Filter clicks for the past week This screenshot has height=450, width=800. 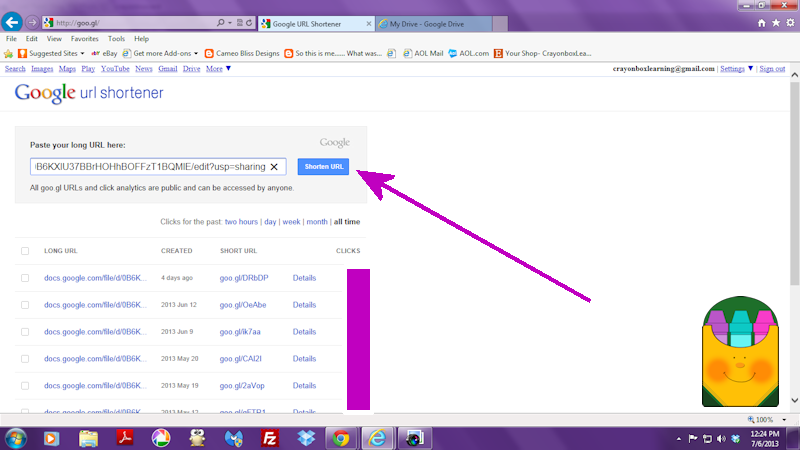point(291,222)
